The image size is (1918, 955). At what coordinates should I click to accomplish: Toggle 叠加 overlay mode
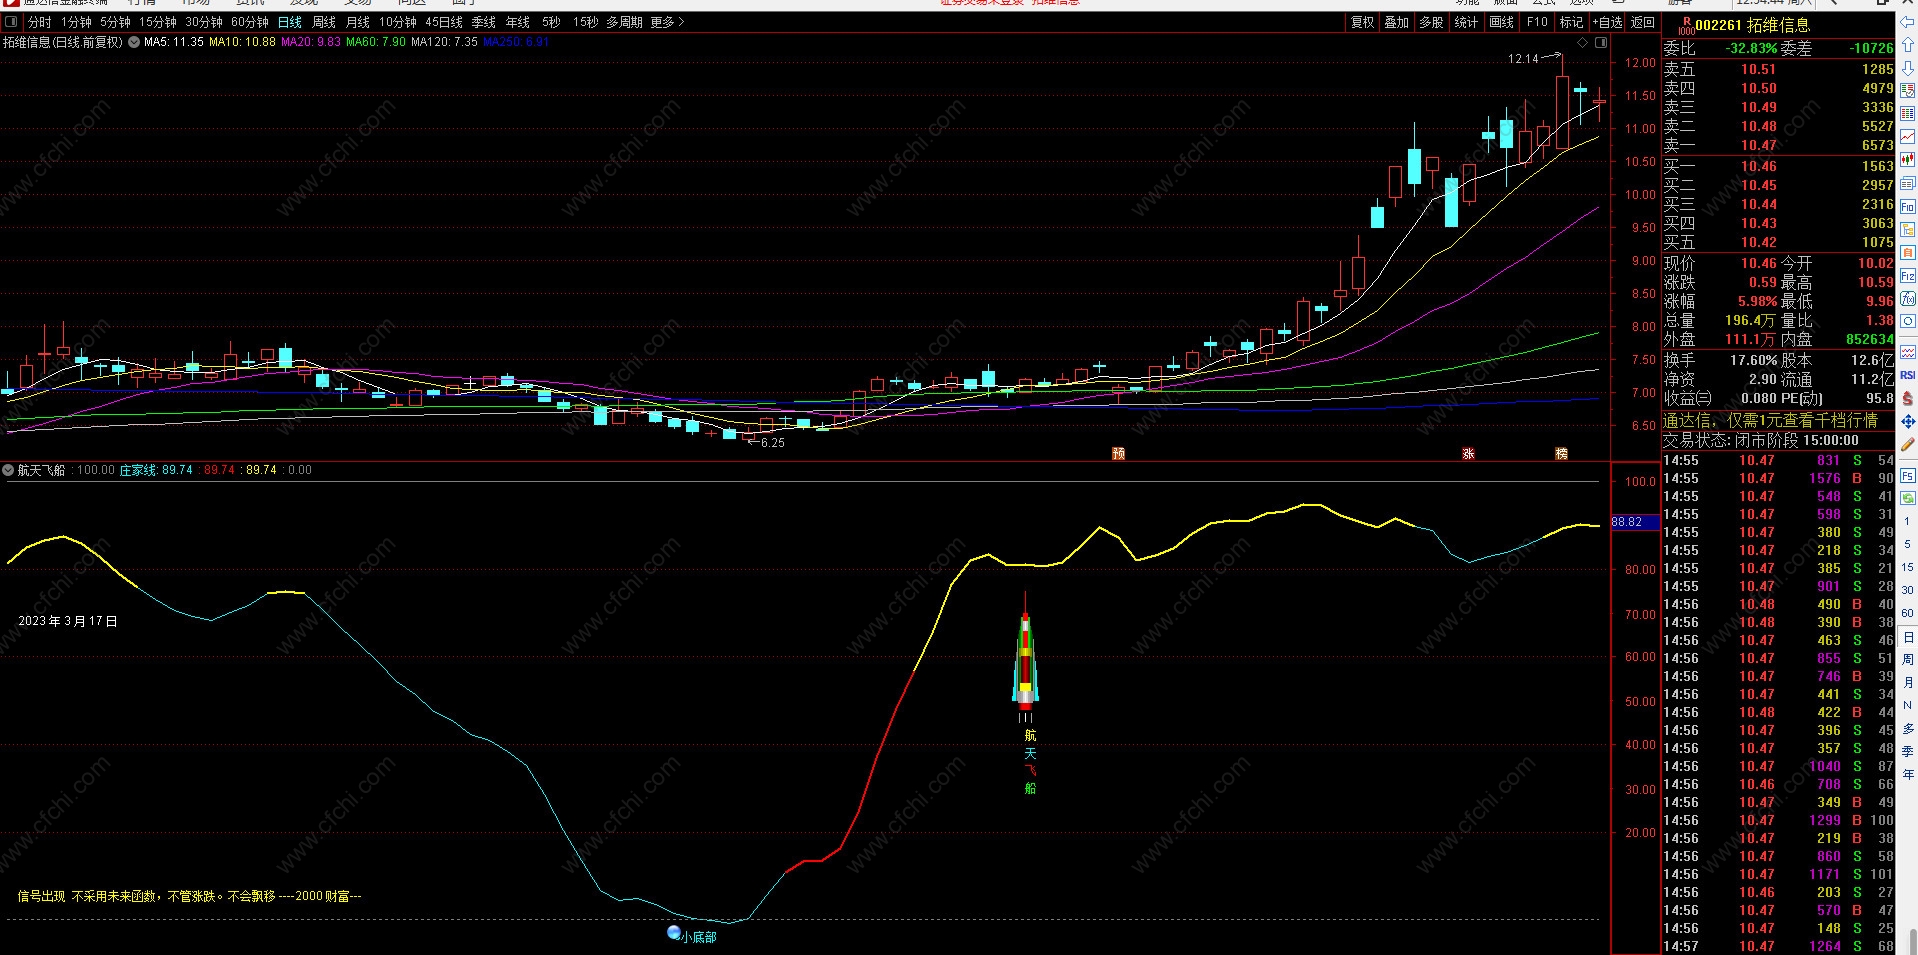(x=1397, y=22)
